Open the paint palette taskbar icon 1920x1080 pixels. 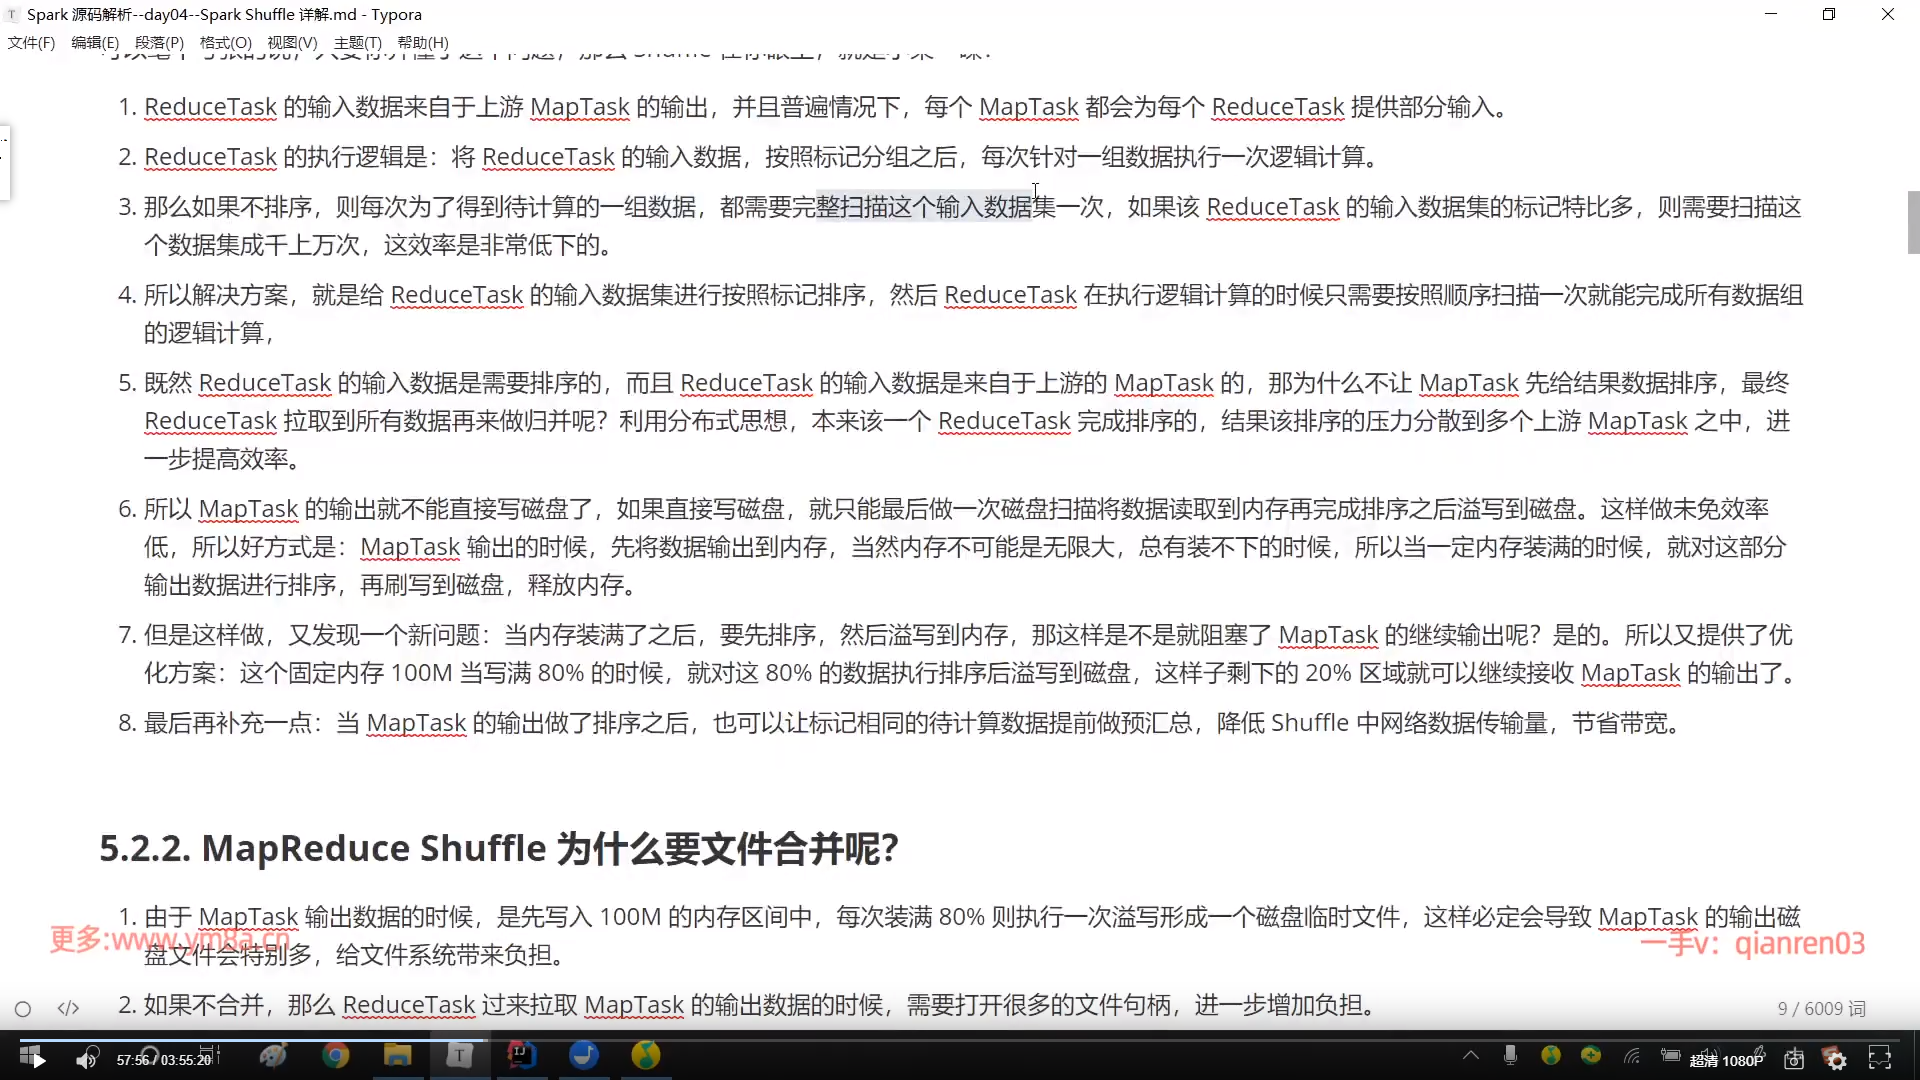273,1055
